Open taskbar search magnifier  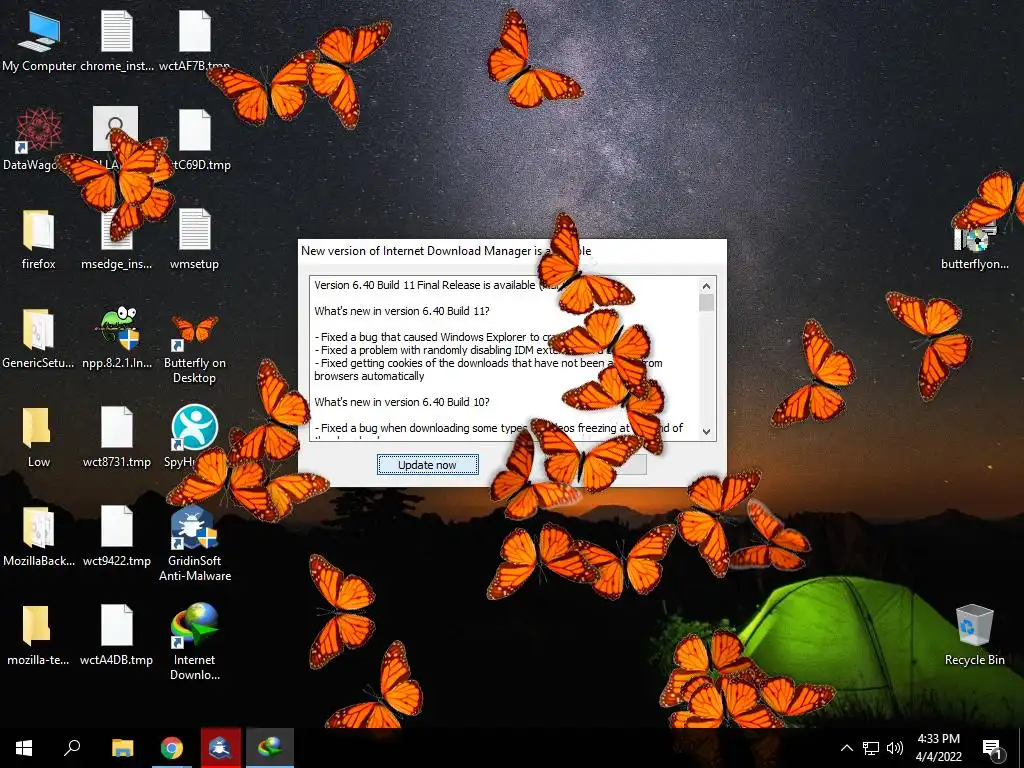click(72, 748)
